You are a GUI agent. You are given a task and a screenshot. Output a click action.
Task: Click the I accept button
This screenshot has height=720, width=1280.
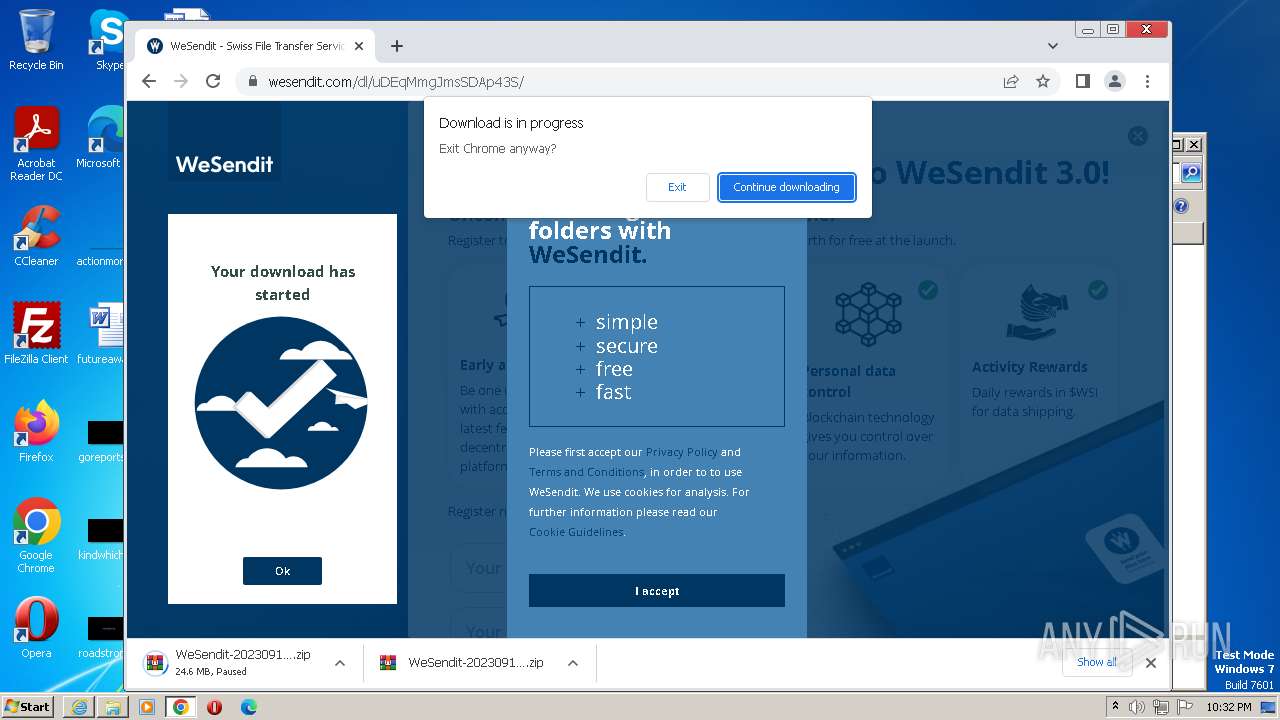(x=657, y=591)
